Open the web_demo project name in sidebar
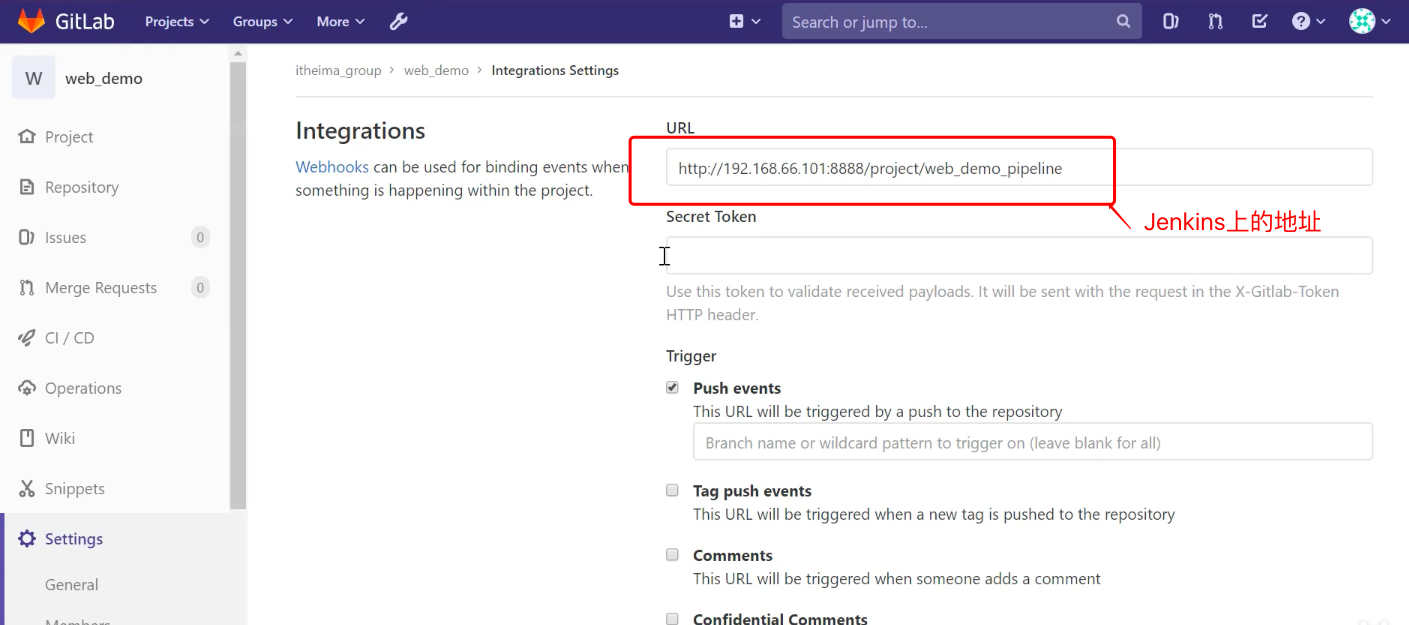 (x=104, y=78)
